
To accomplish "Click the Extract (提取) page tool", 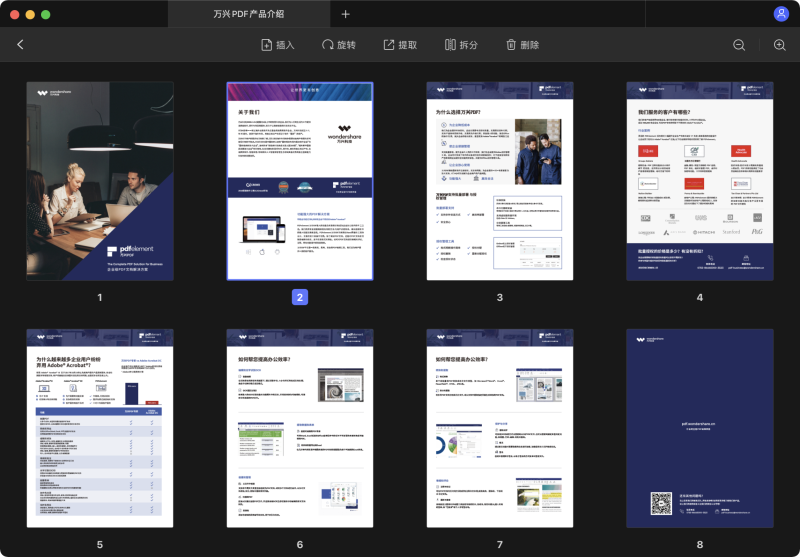I will click(x=399, y=45).
